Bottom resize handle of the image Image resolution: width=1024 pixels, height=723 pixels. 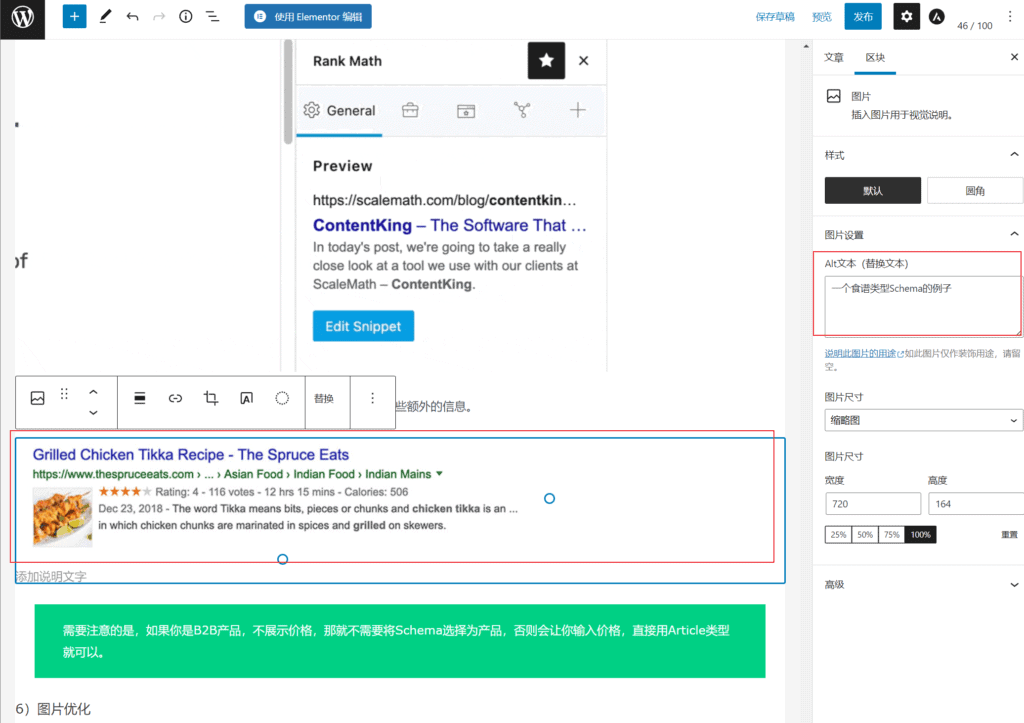[x=283, y=560]
